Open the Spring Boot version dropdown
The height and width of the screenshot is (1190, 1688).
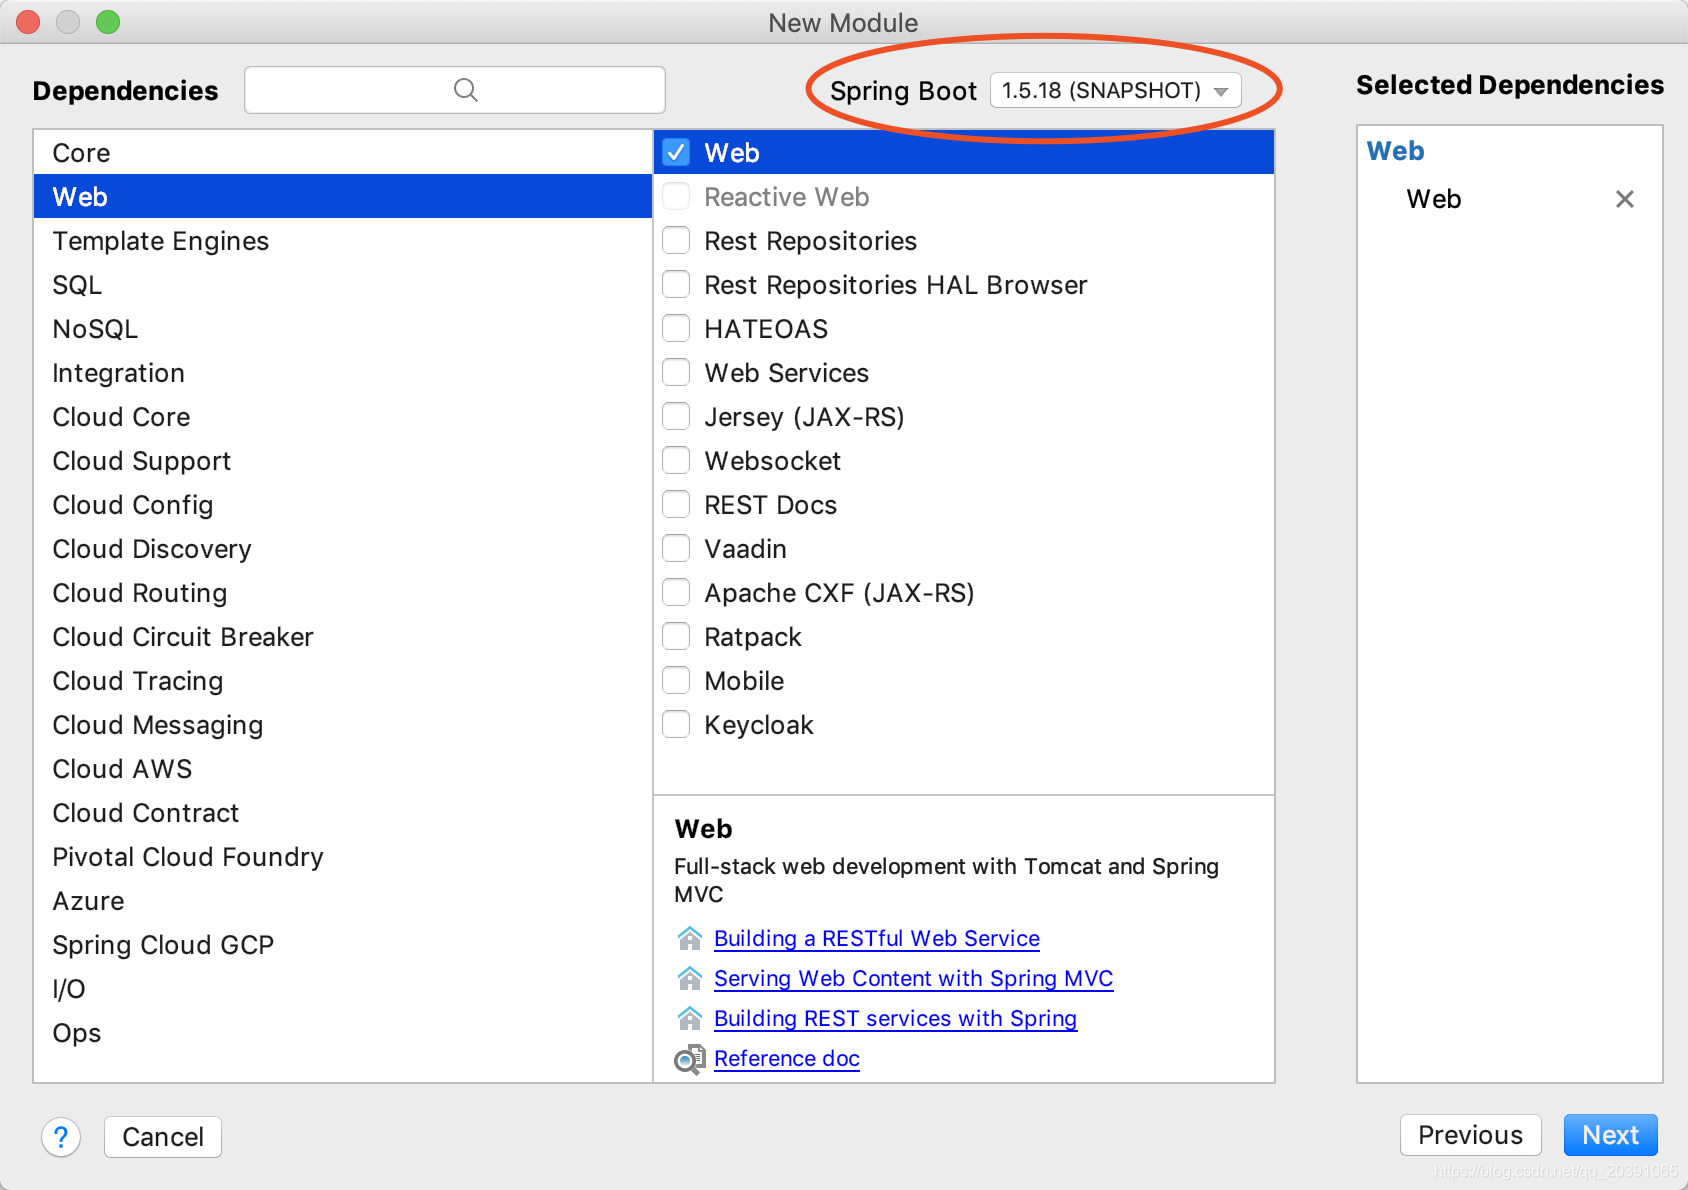coord(1115,90)
